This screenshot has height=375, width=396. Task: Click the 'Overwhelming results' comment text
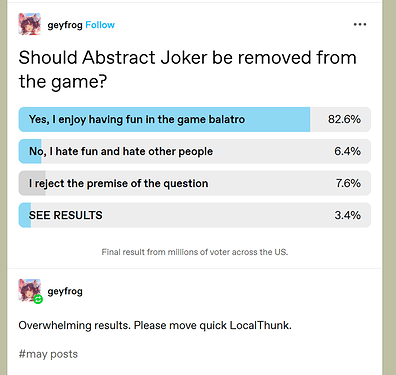155,325
